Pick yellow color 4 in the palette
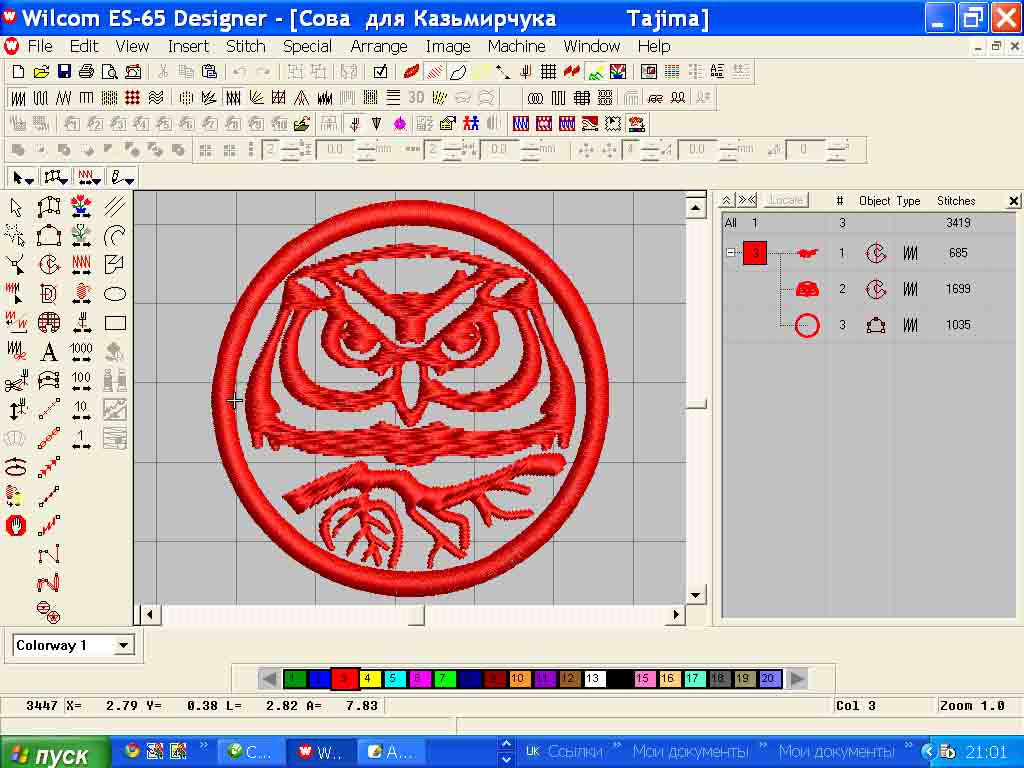1024x768 pixels. click(370, 679)
